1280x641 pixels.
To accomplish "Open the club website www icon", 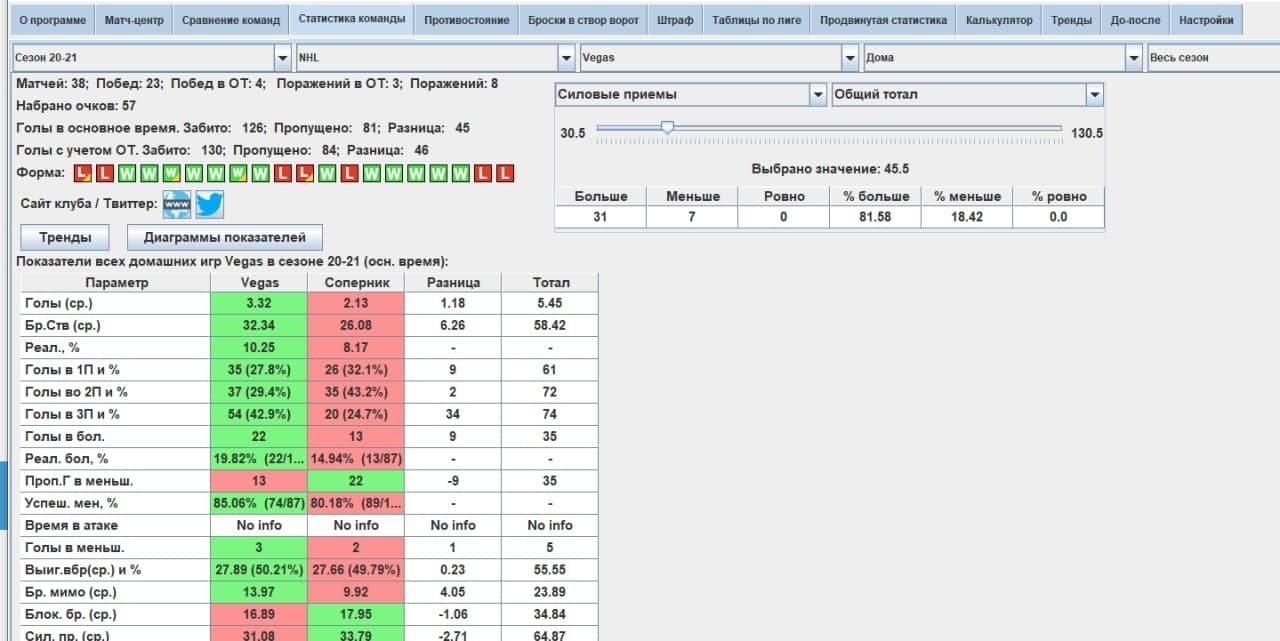I will (x=177, y=204).
